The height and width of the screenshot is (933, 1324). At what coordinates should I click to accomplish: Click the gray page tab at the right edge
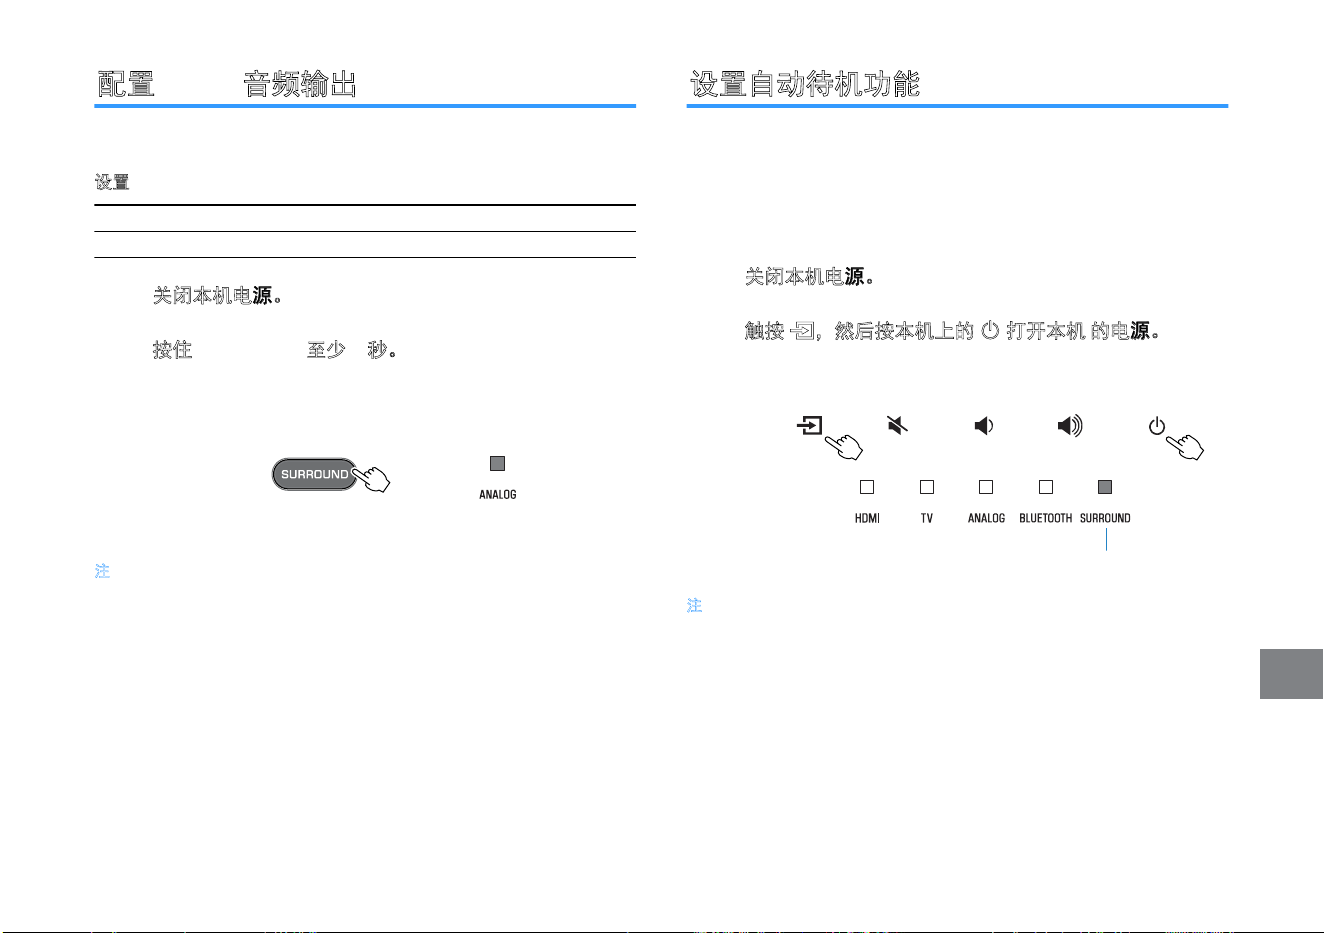point(1291,674)
